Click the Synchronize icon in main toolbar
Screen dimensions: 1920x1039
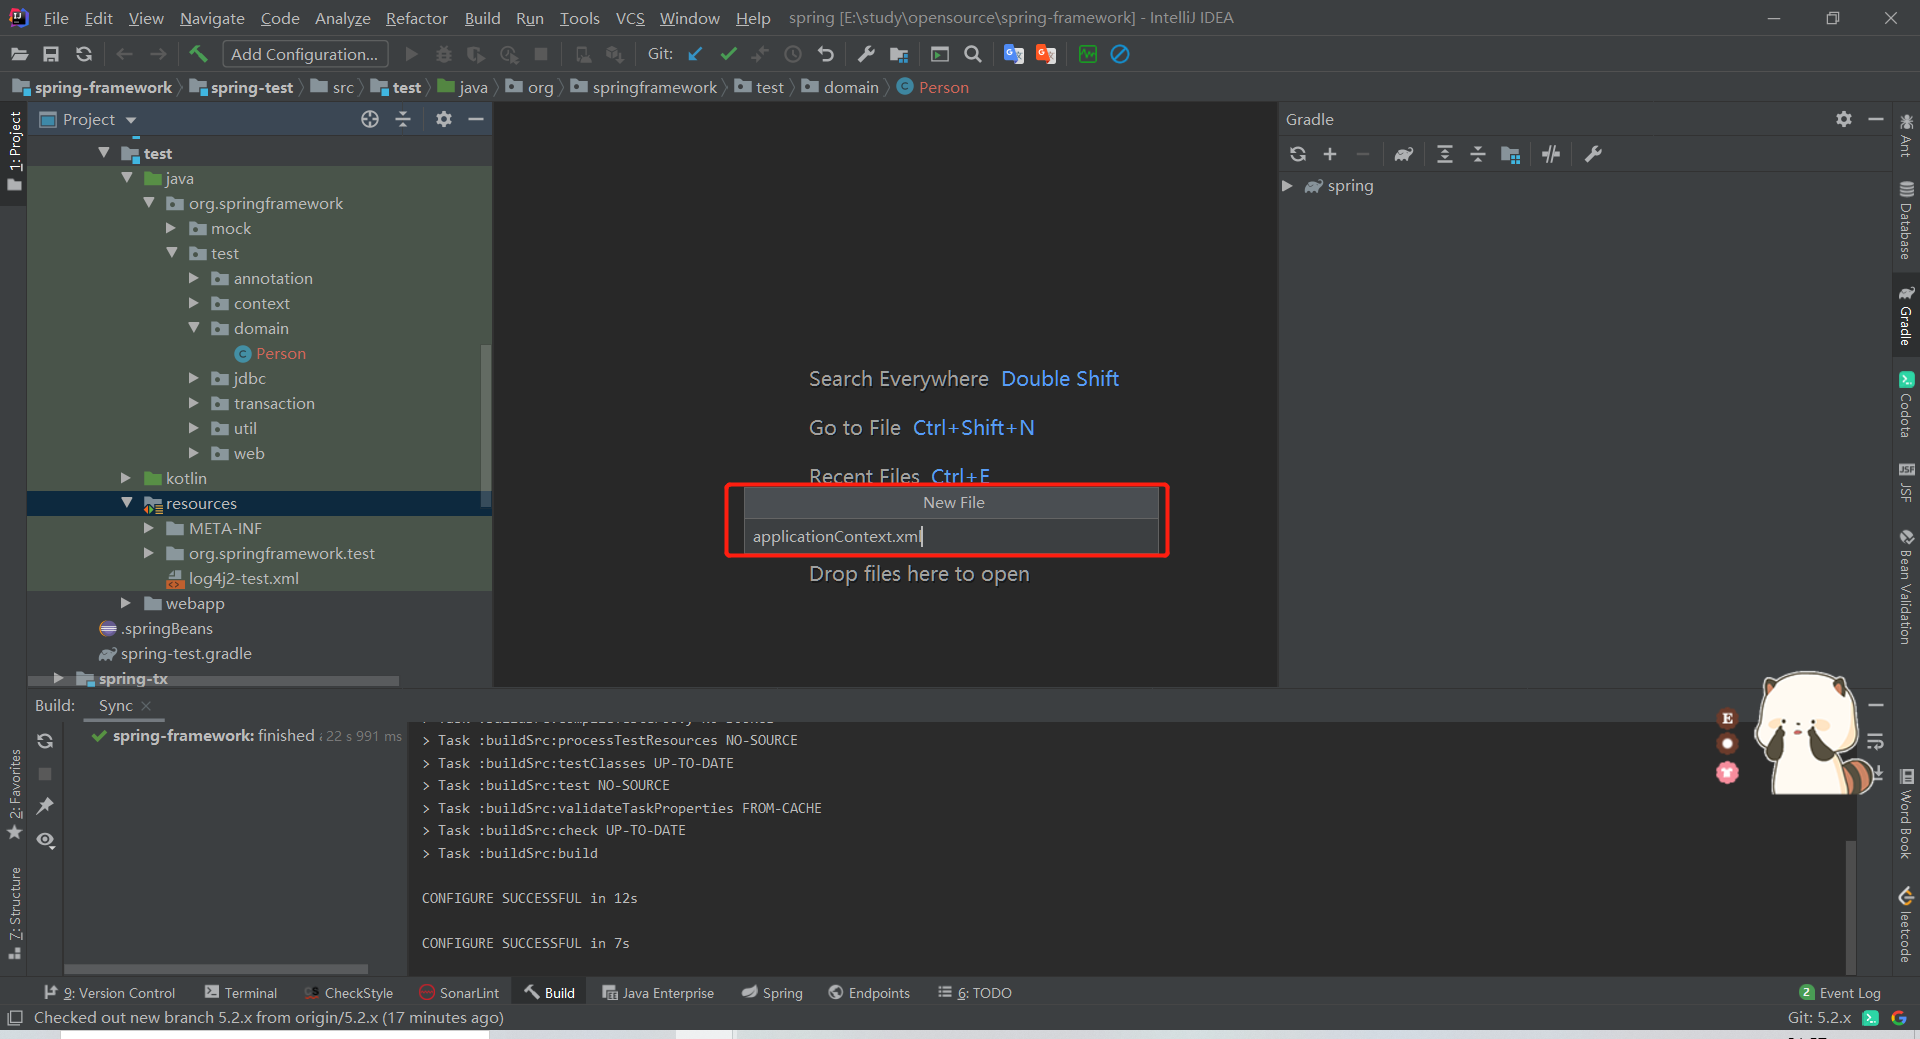pos(84,54)
